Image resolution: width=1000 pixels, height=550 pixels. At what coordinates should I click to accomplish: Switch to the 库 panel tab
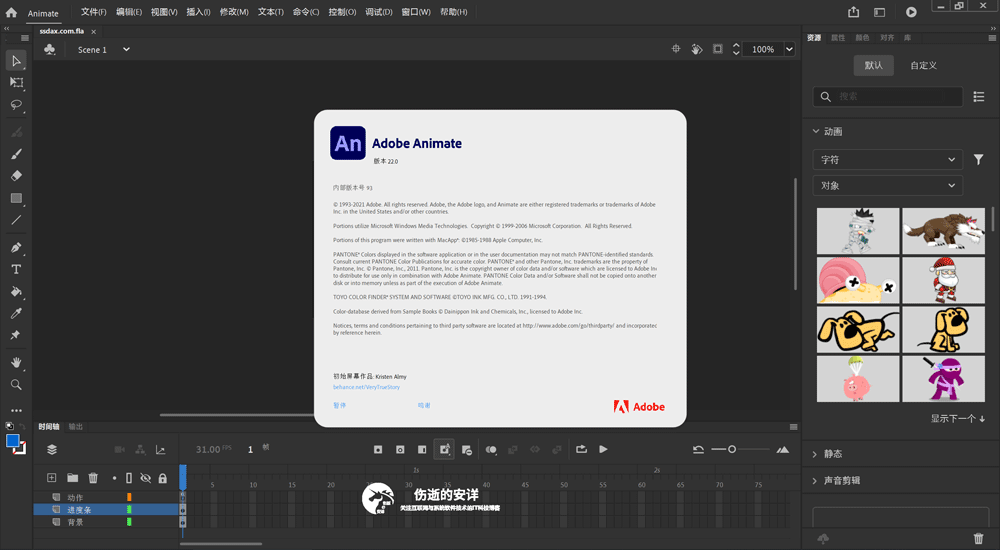coord(908,38)
